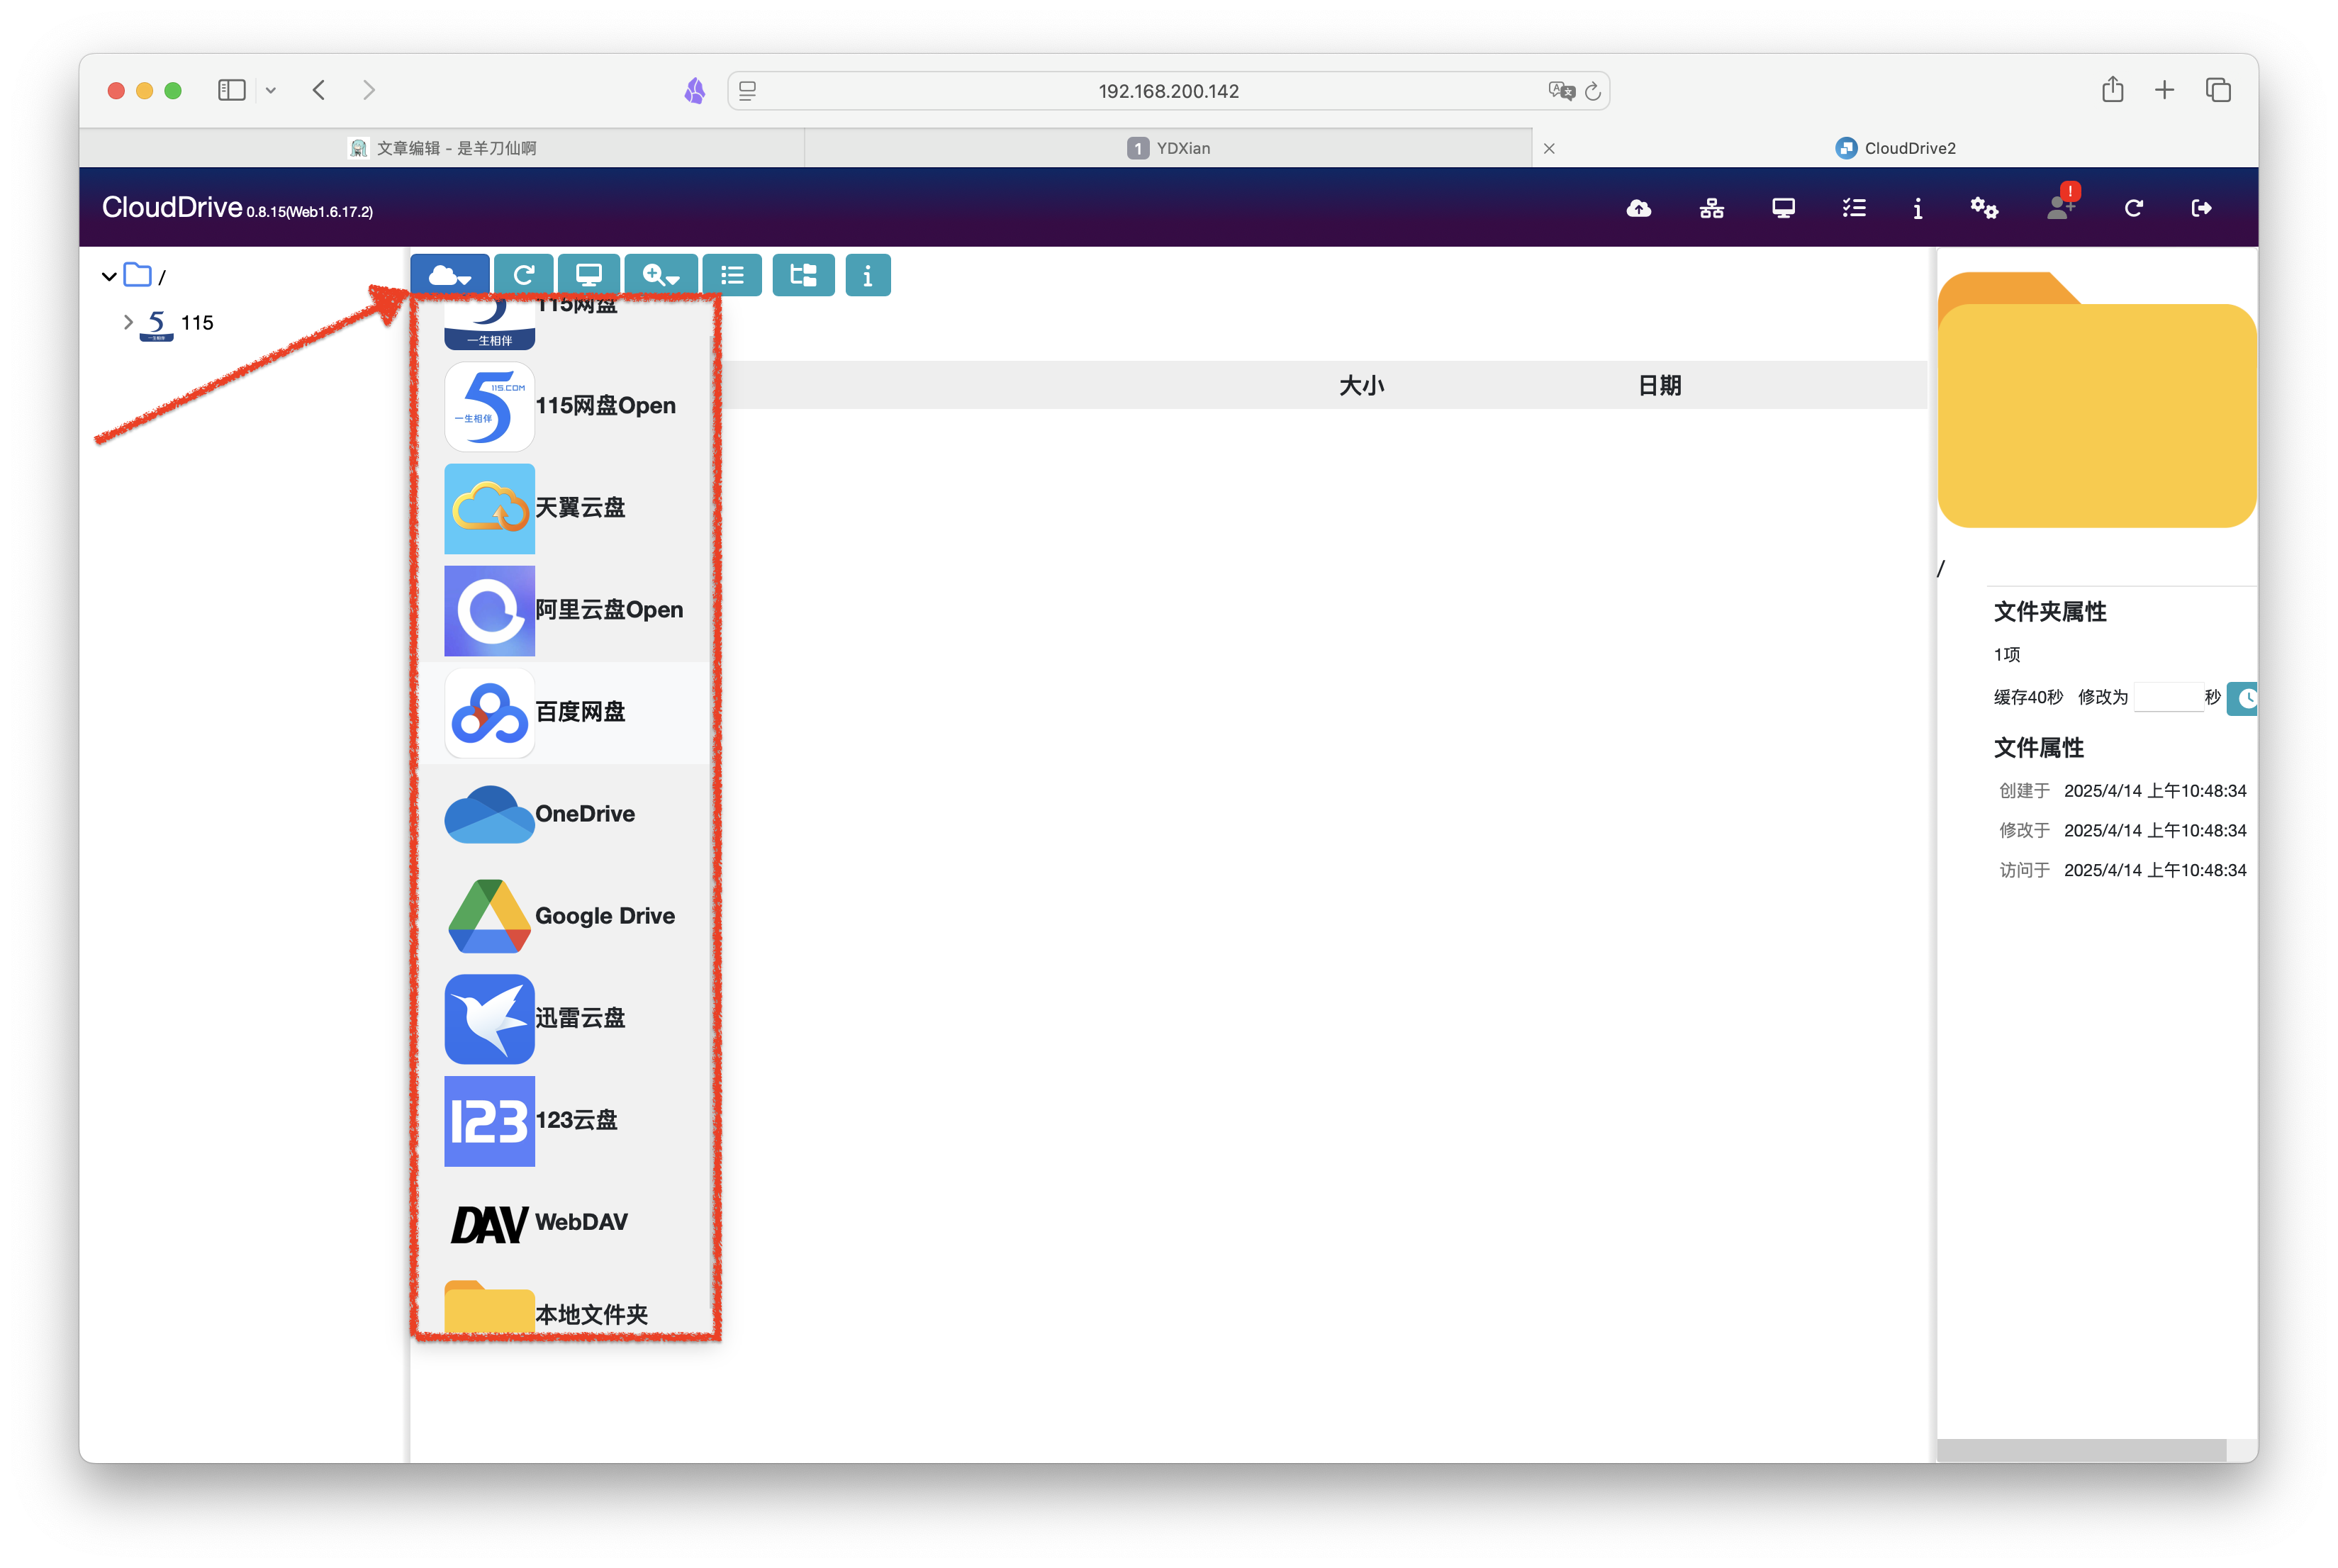Screen dimensions: 2338x1568
Task: Click the mount to local monitor icon
Action: coord(589,275)
